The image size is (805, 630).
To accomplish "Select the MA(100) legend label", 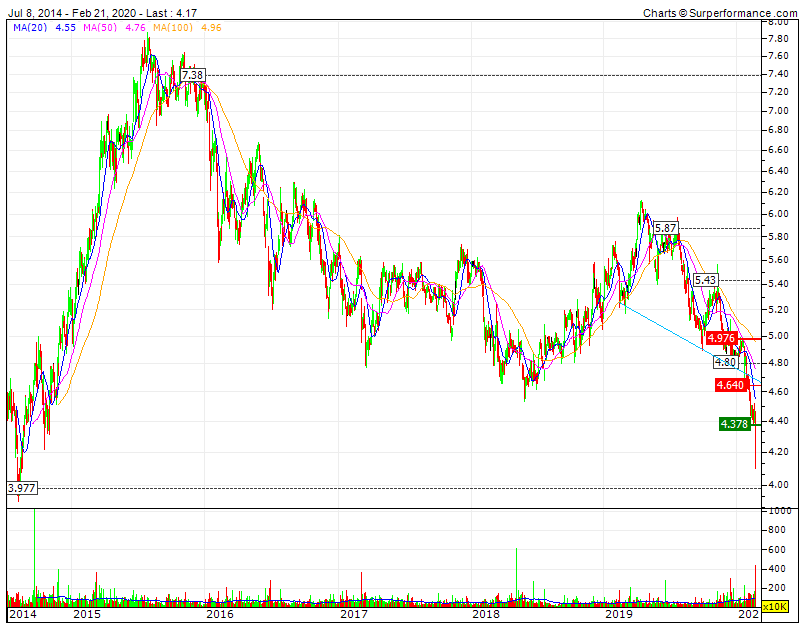I will (x=173, y=28).
